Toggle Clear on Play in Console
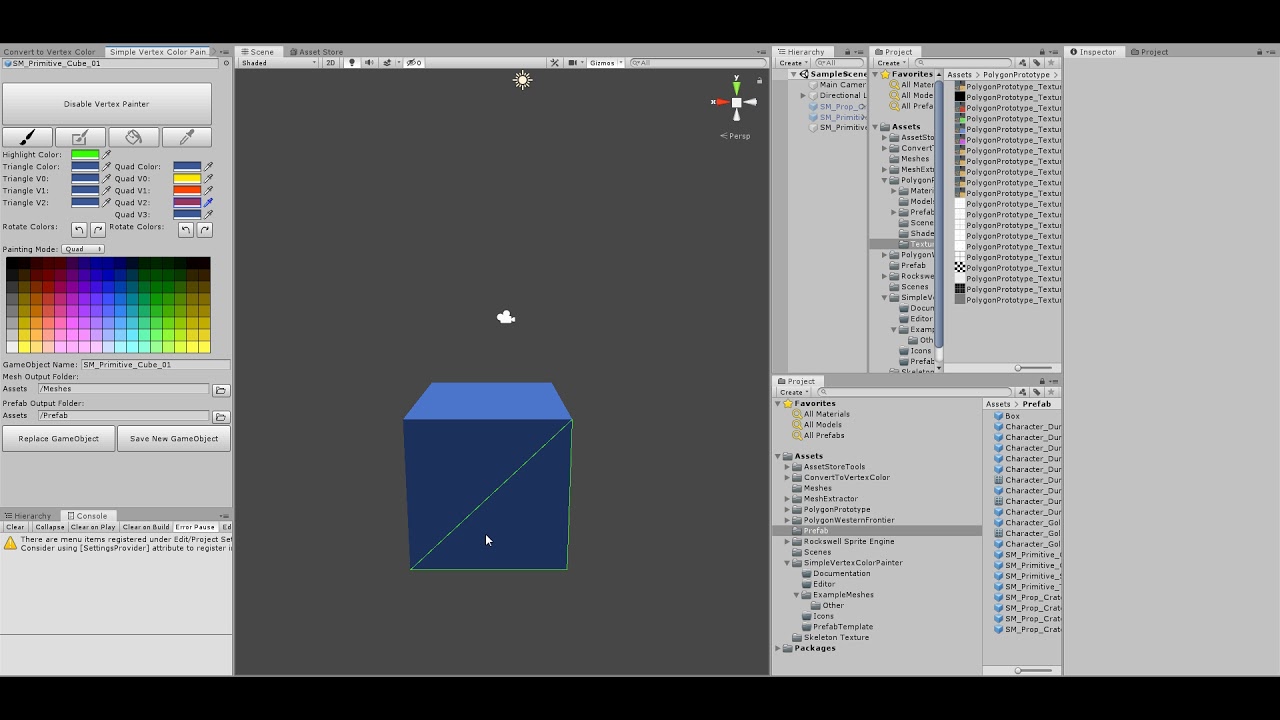The height and width of the screenshot is (720, 1280). (x=93, y=527)
